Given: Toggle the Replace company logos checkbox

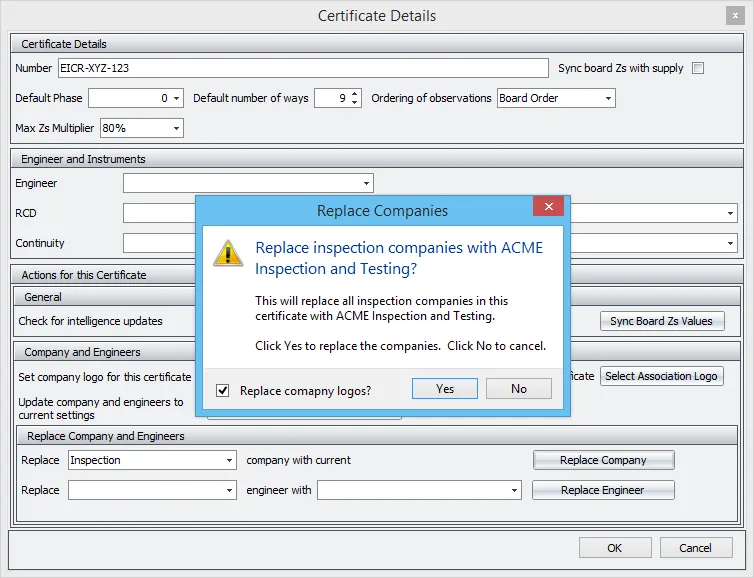Looking at the screenshot, I should point(222,390).
